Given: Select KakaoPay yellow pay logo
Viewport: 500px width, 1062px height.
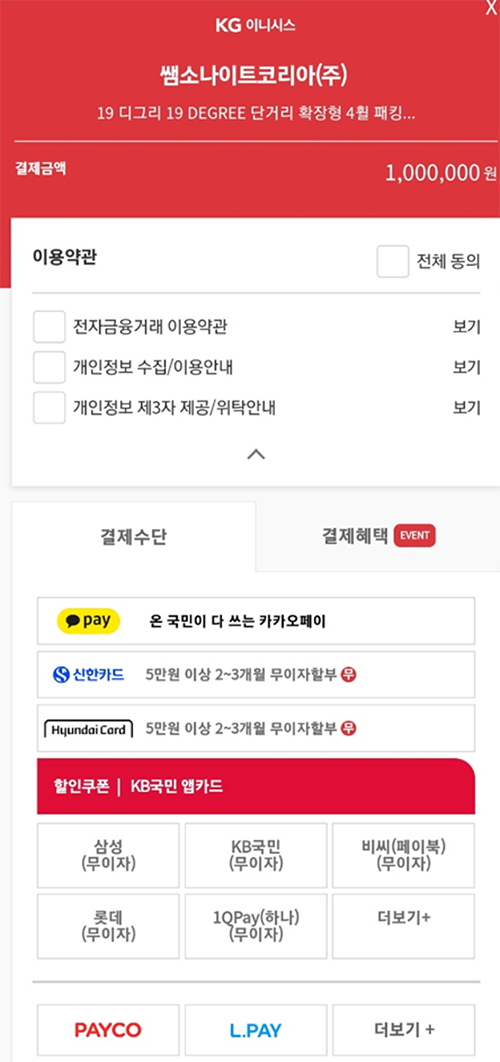Looking at the screenshot, I should tap(88, 620).
